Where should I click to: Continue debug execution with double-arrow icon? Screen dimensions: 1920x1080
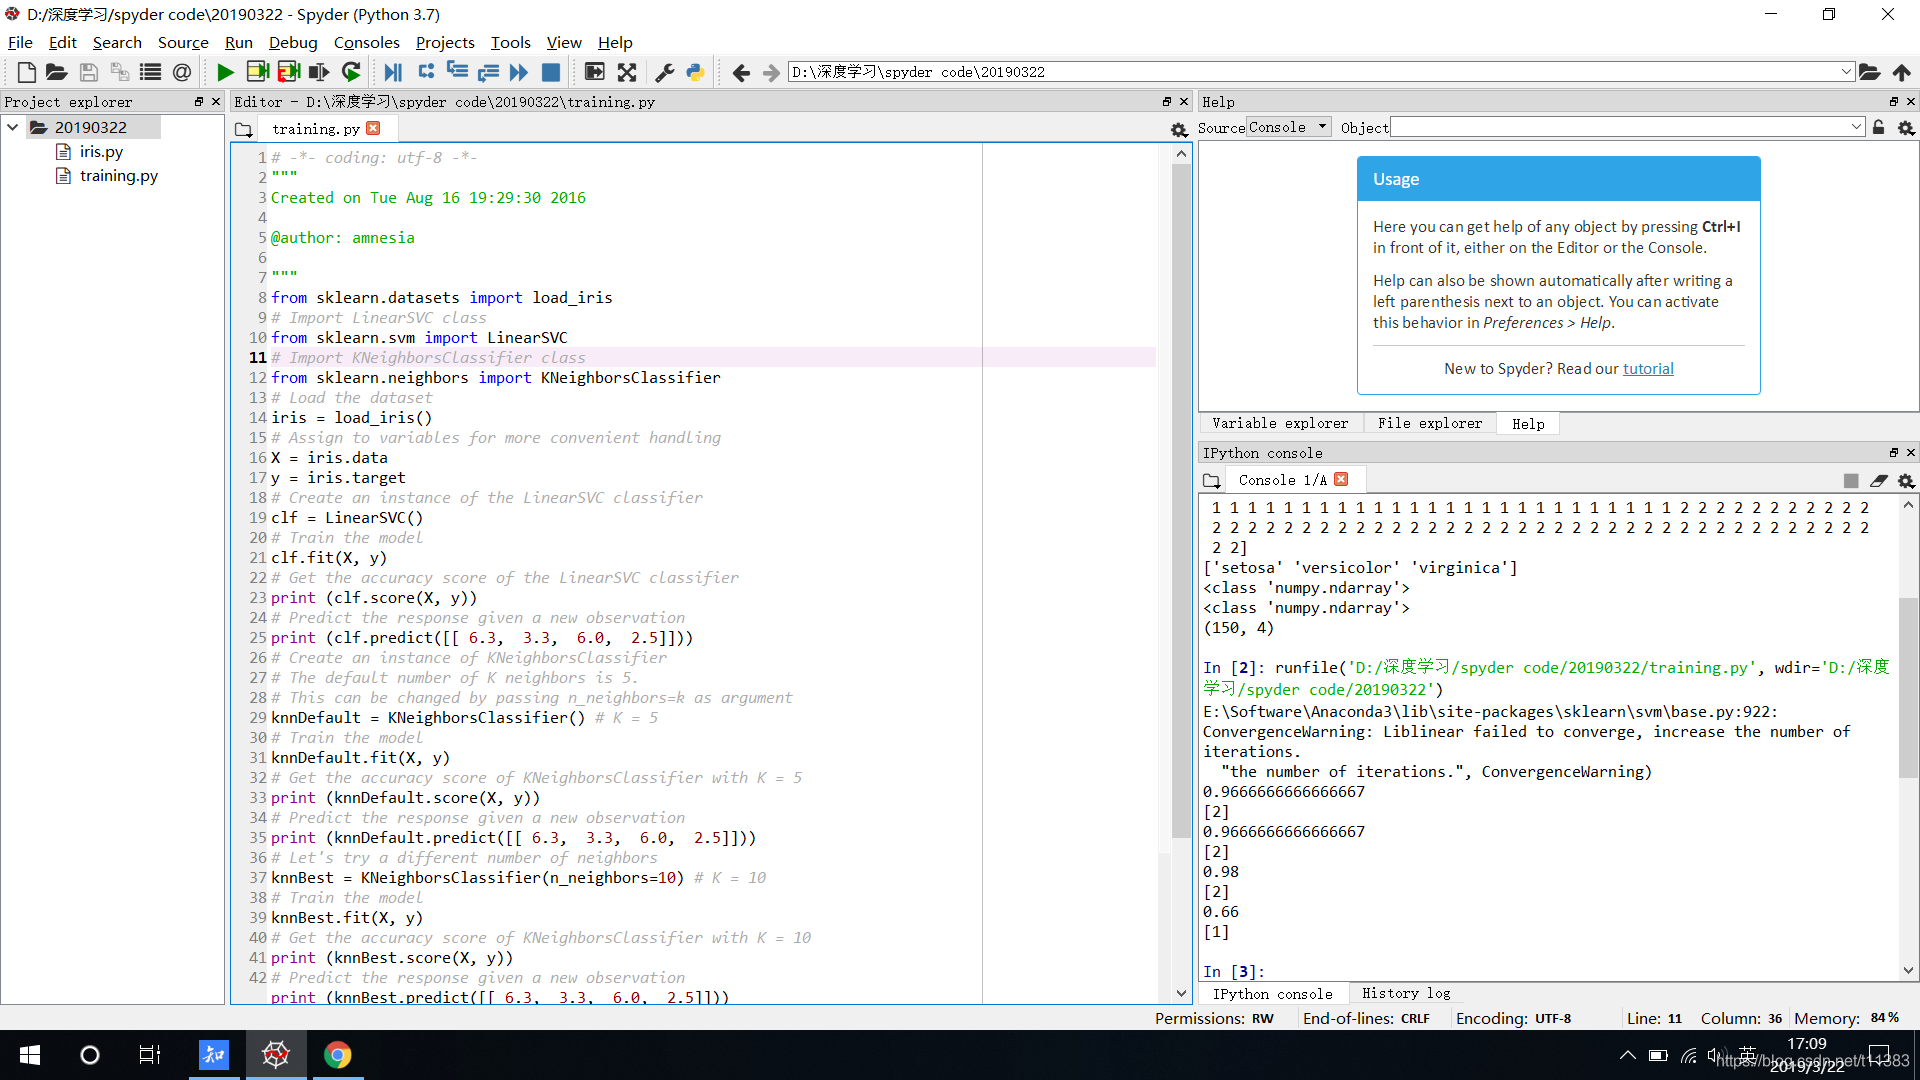click(x=519, y=72)
